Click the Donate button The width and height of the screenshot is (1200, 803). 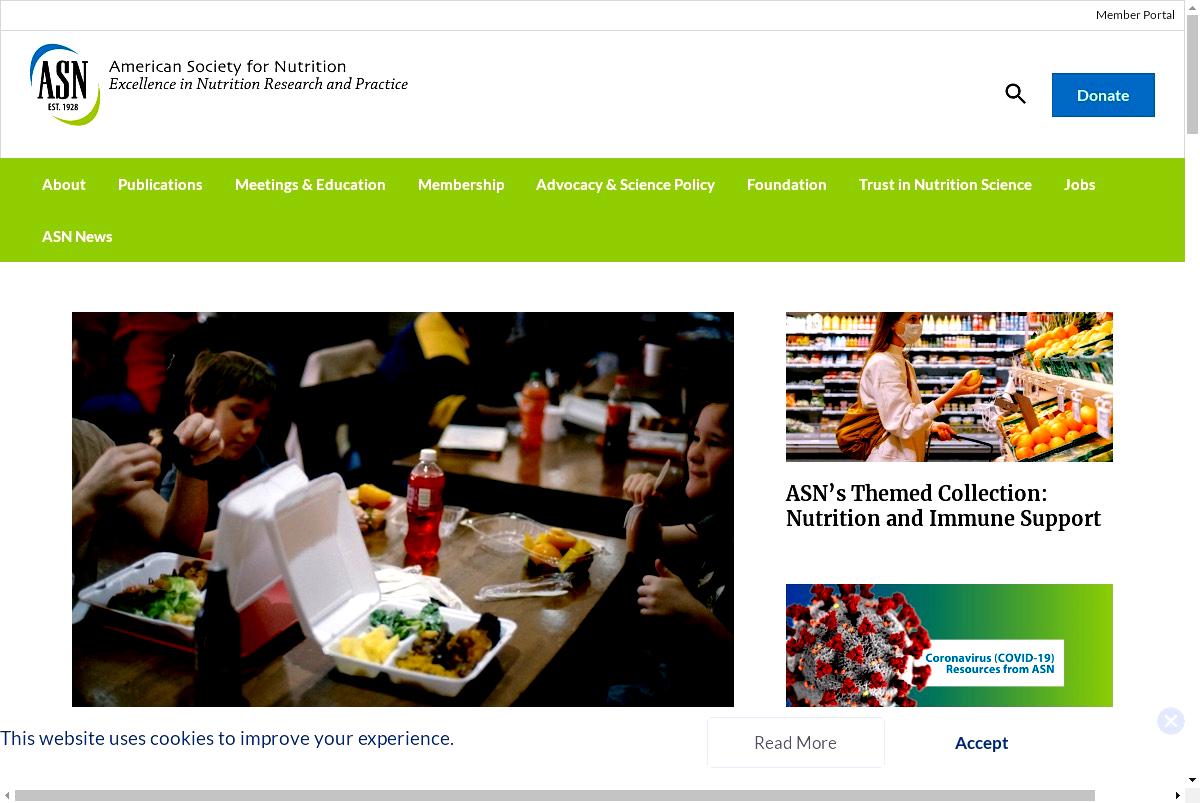point(1103,95)
